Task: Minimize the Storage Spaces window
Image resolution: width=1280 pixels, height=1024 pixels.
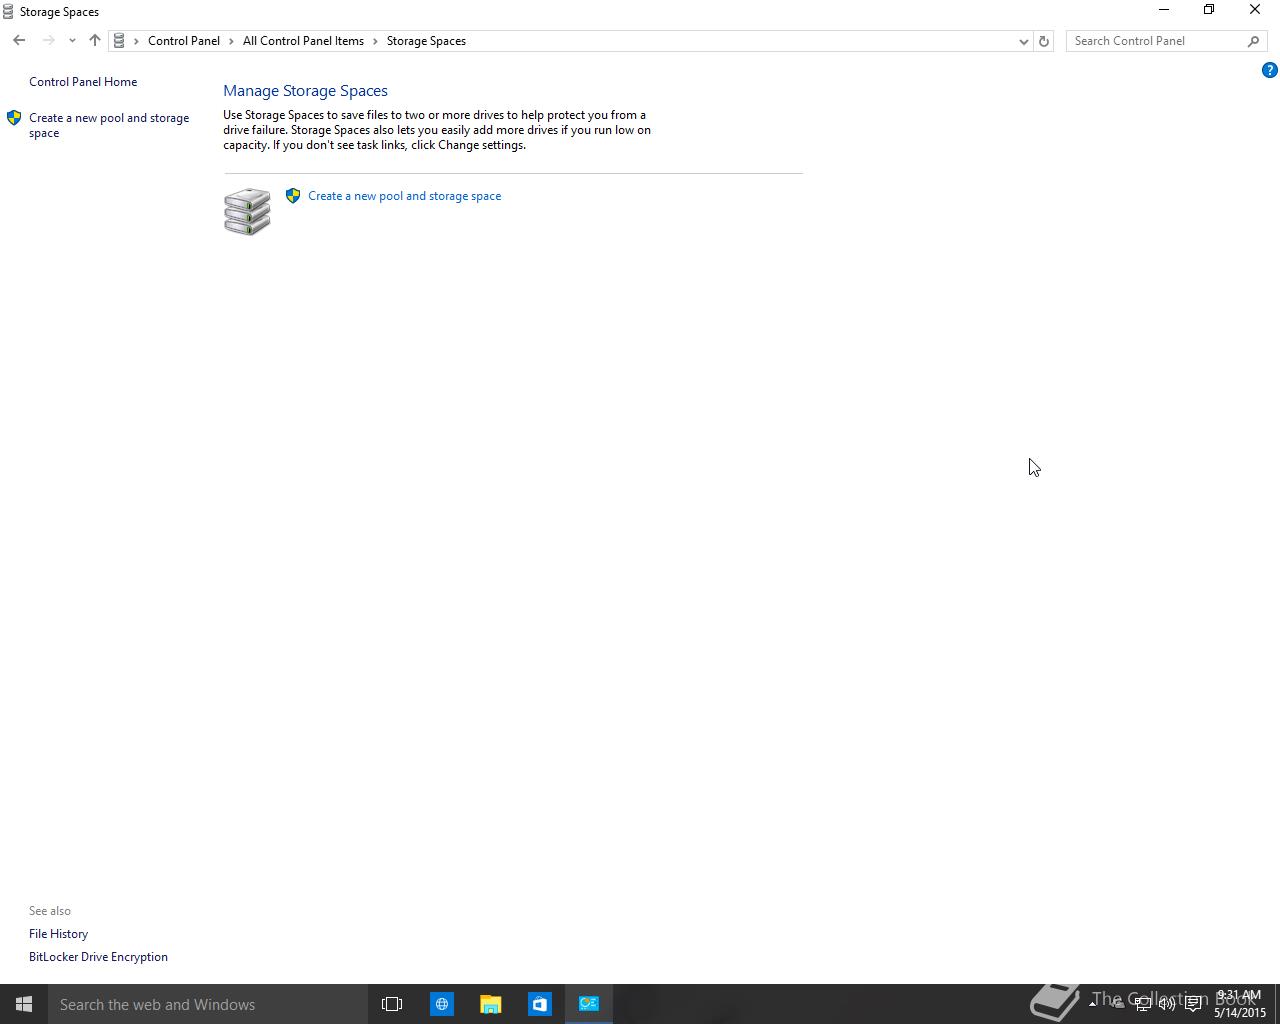Action: (x=1164, y=10)
